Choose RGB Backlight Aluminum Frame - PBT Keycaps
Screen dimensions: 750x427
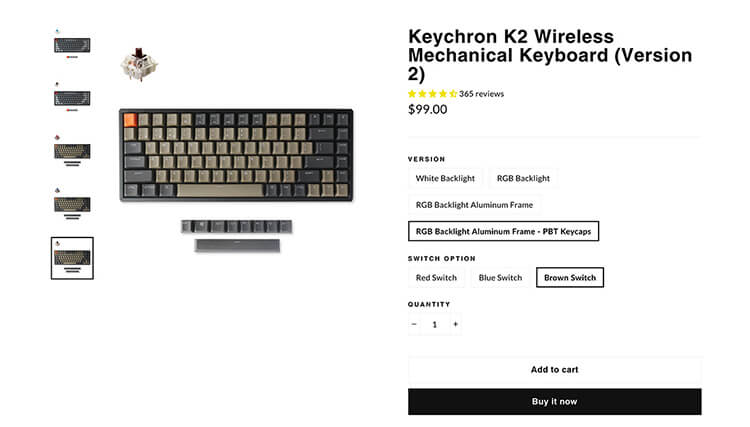503,231
